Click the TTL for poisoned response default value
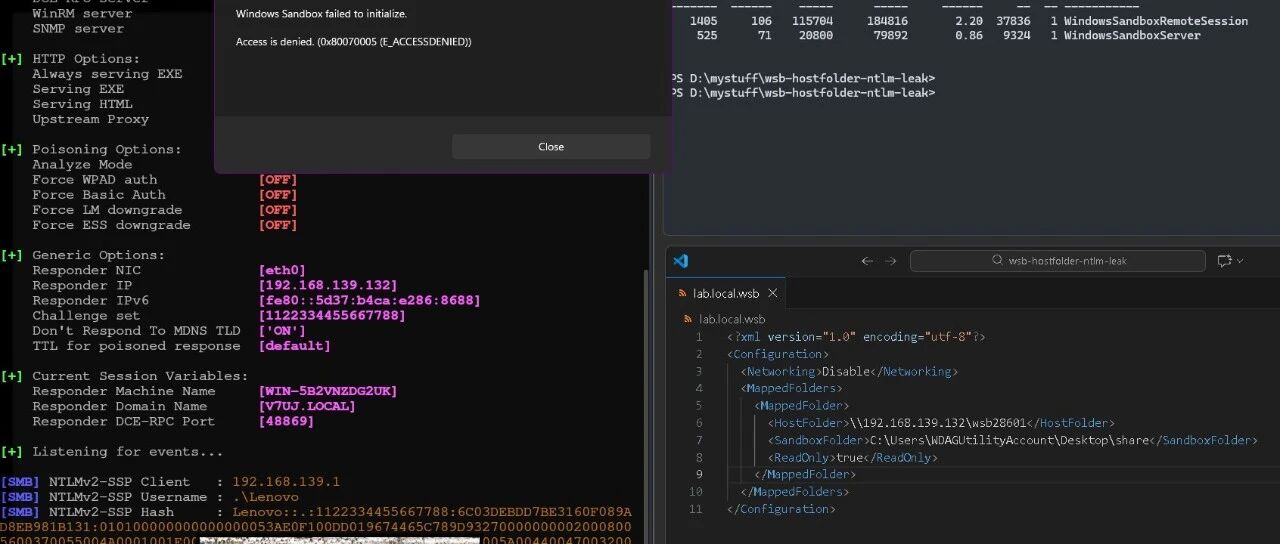This screenshot has height=544, width=1280. (x=294, y=346)
